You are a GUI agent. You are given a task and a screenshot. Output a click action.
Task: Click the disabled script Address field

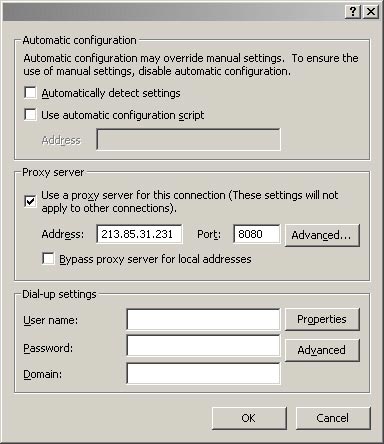(188, 140)
